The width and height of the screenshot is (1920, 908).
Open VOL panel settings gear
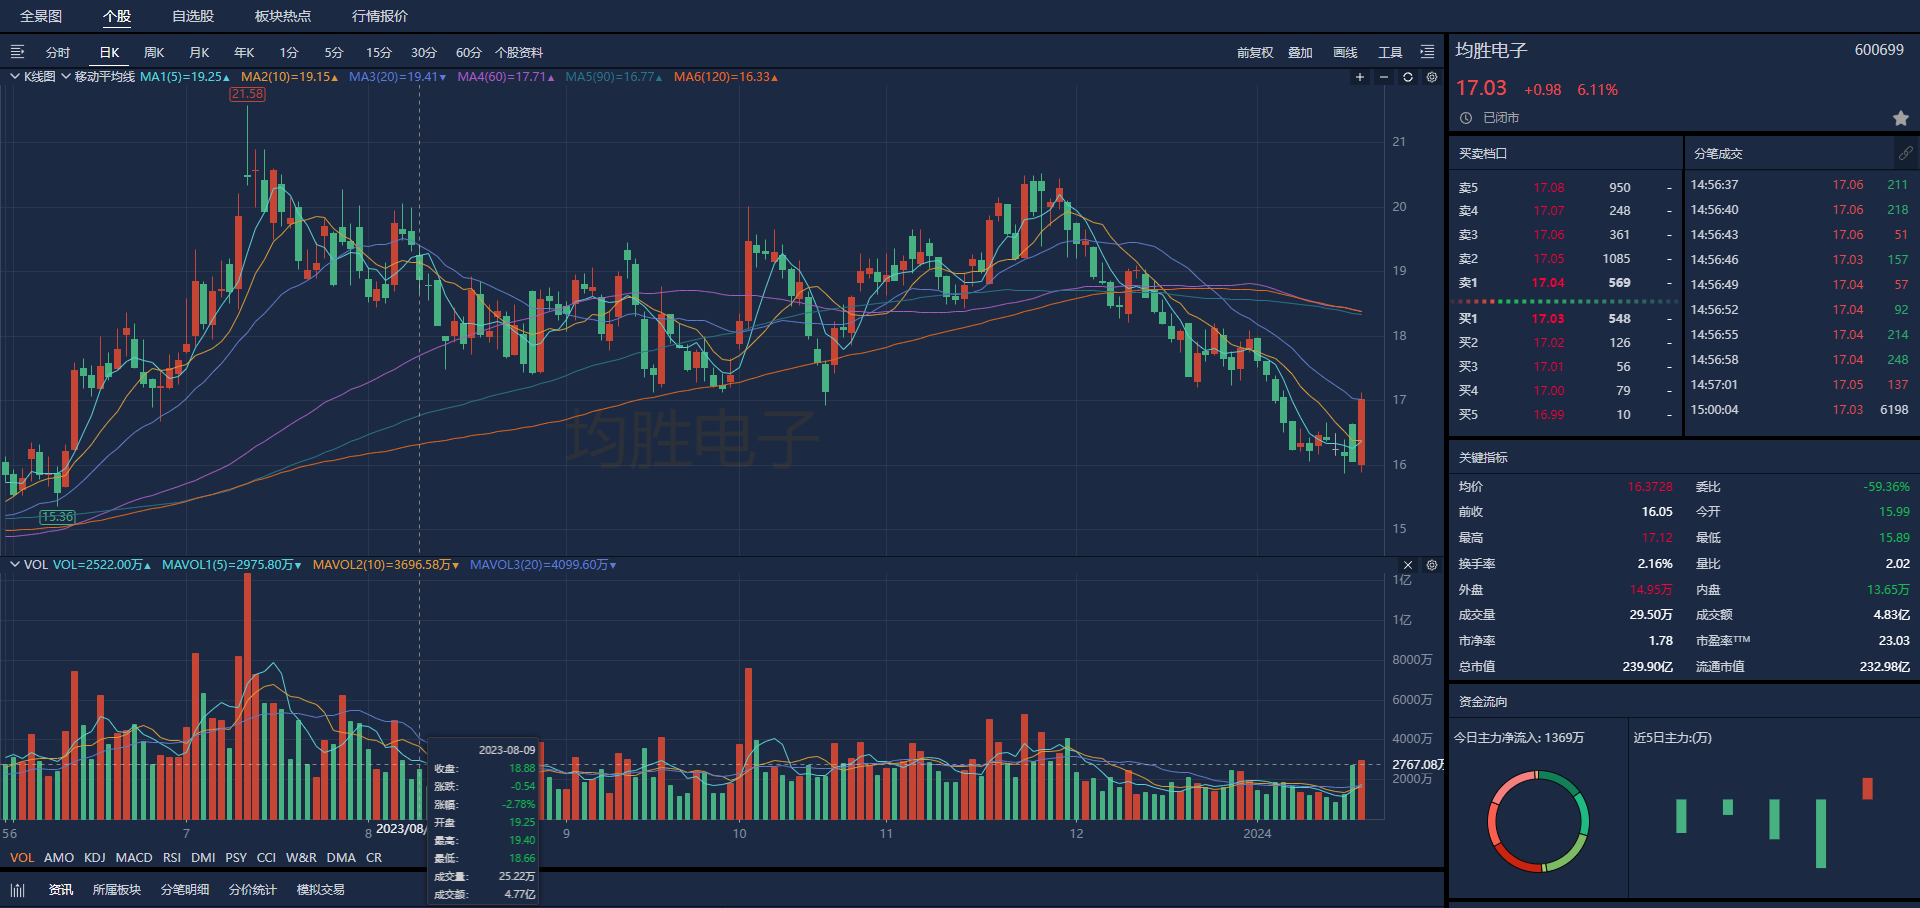pyautogui.click(x=1432, y=565)
